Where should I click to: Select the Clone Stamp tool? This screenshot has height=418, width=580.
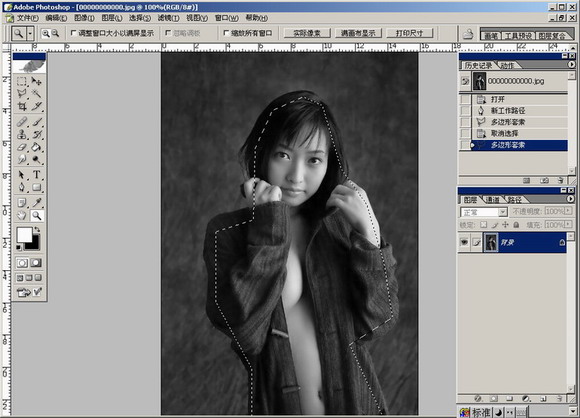22,134
